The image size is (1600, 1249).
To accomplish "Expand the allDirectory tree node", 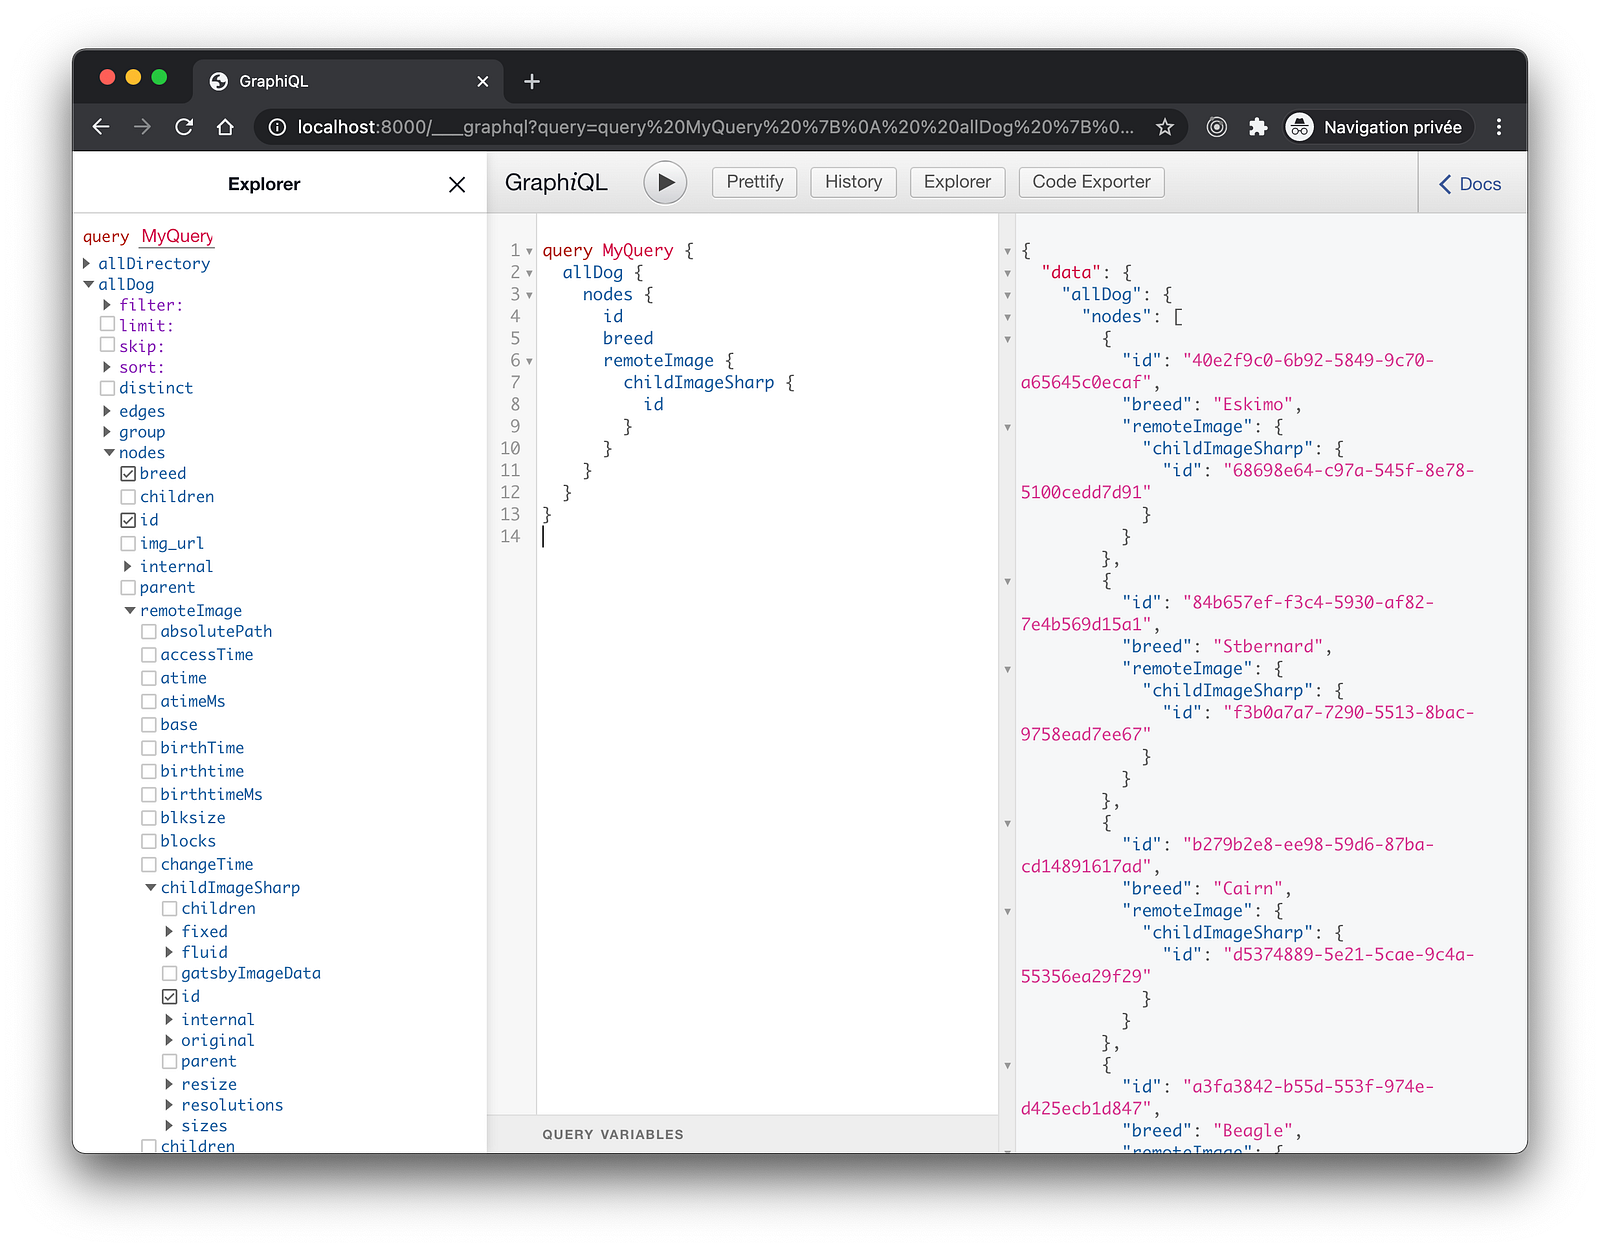I will click(x=87, y=264).
